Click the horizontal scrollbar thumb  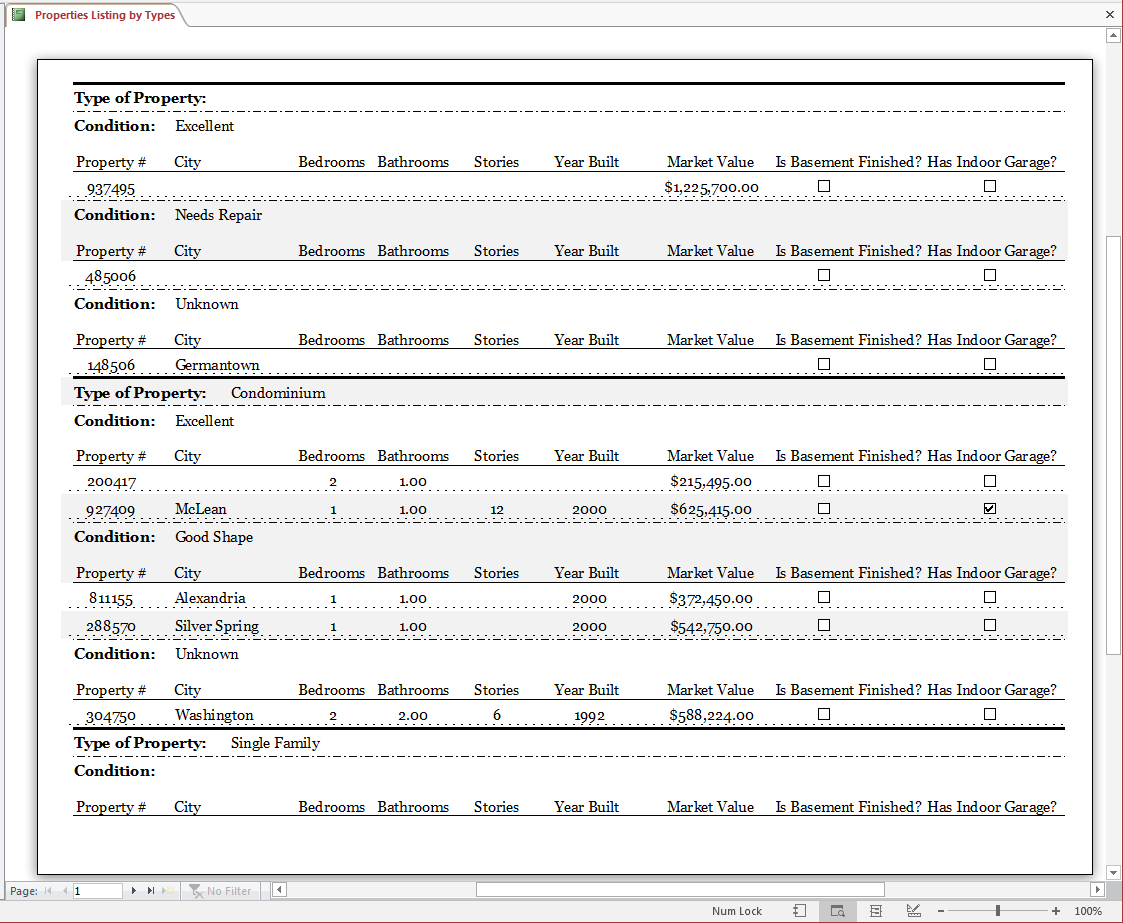[x=680, y=889]
